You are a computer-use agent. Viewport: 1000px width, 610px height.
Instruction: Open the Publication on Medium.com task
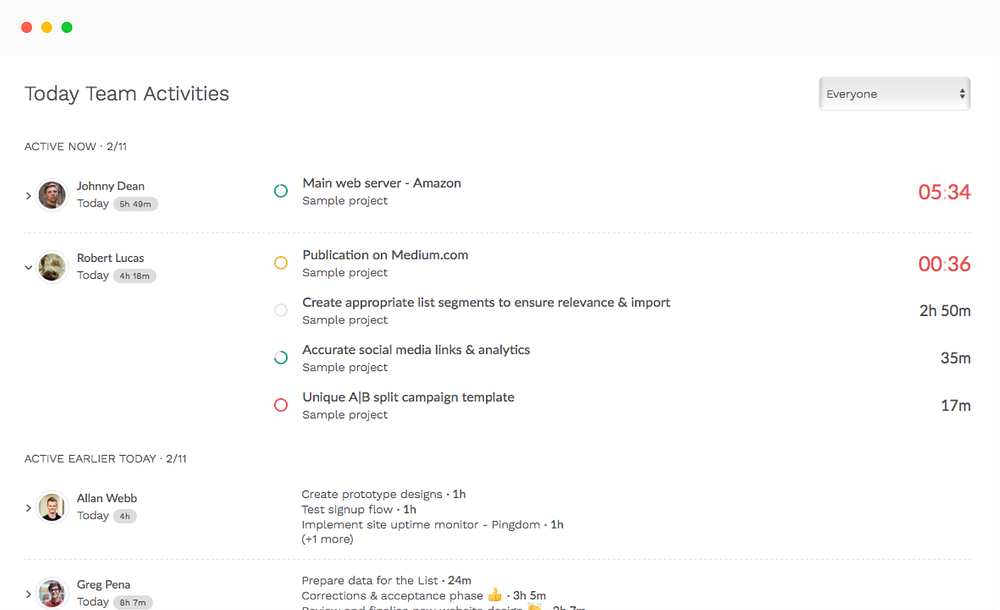[385, 255]
